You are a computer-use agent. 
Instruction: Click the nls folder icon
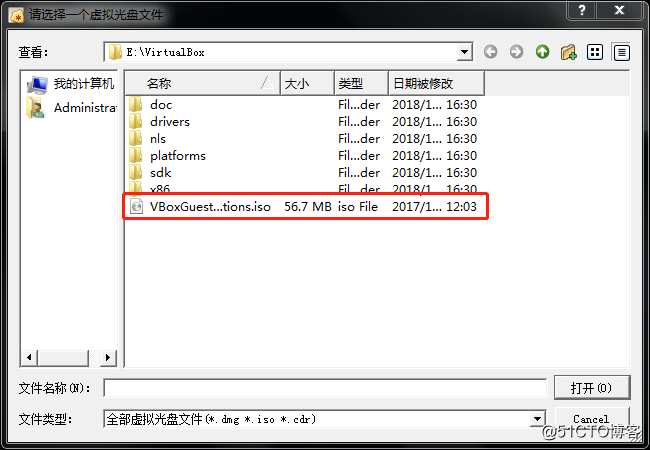click(136, 138)
